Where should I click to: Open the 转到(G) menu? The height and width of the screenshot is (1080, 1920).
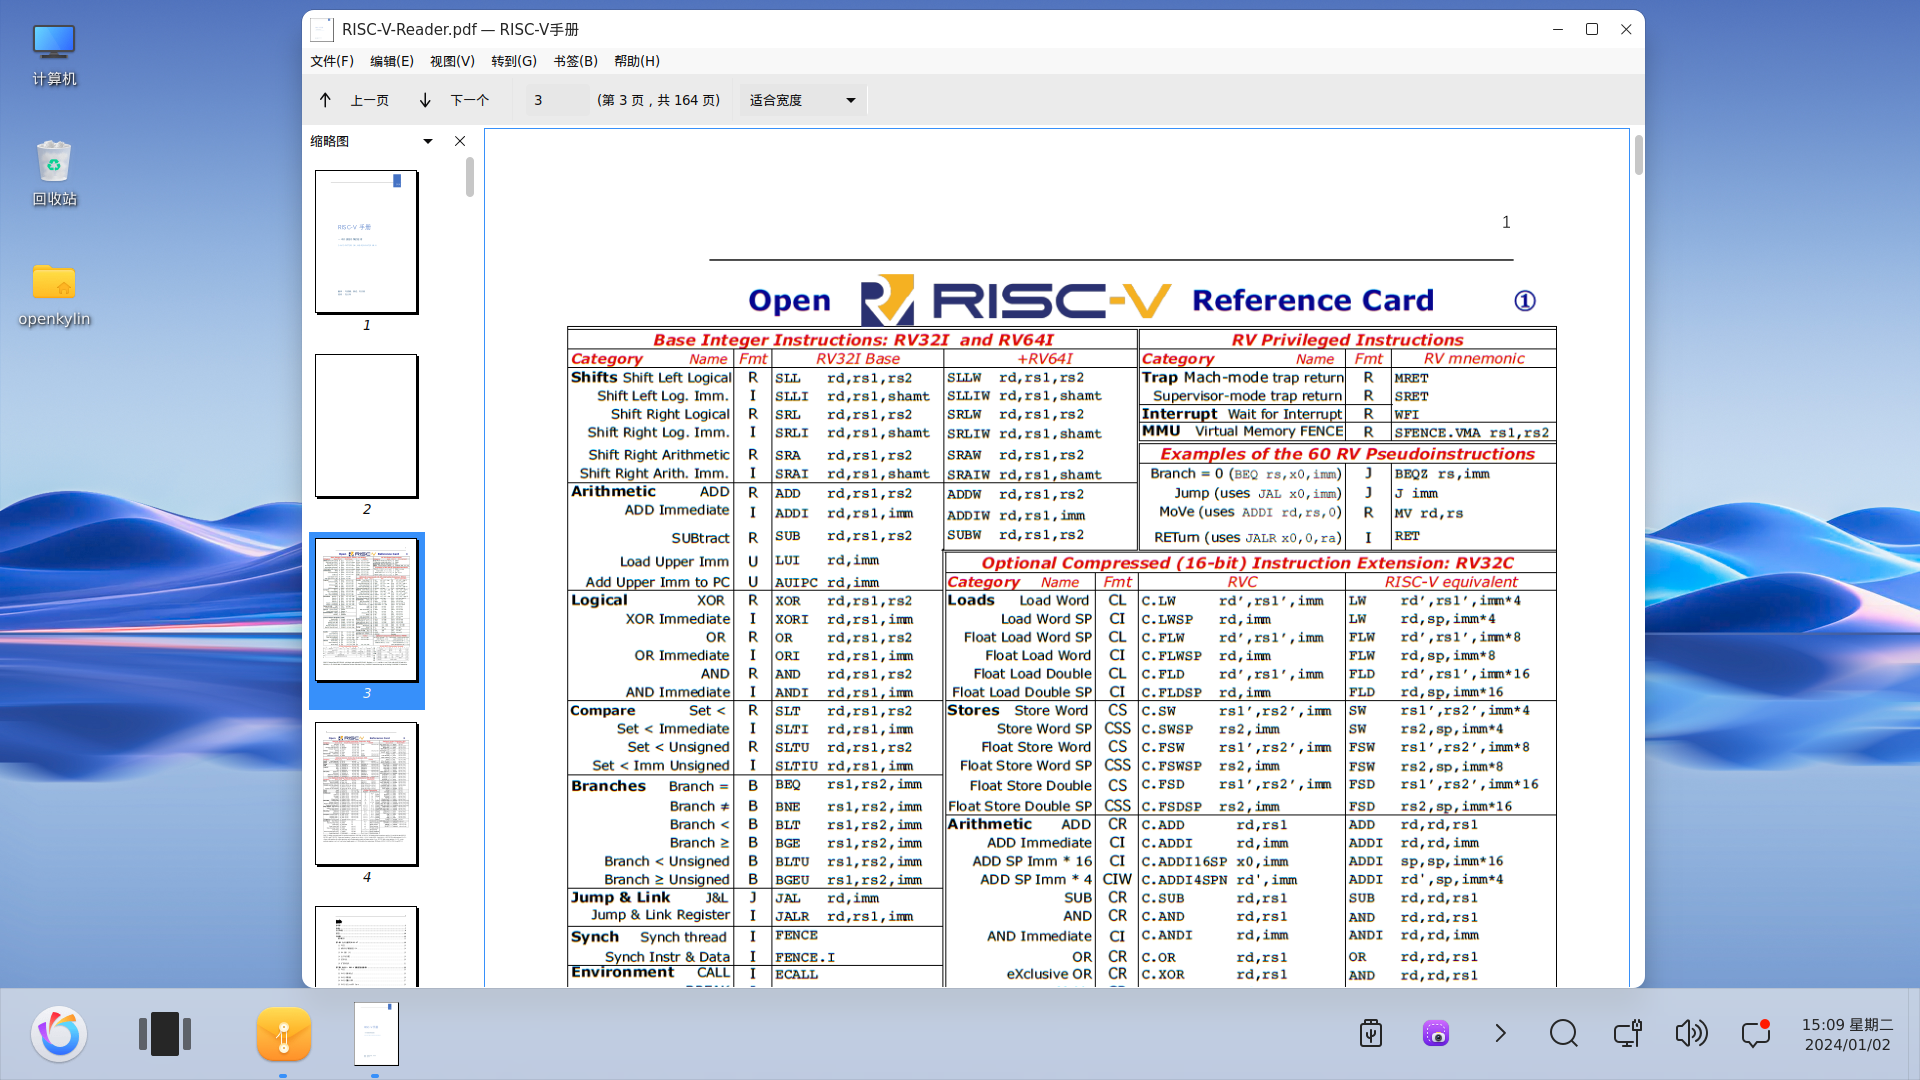point(514,61)
